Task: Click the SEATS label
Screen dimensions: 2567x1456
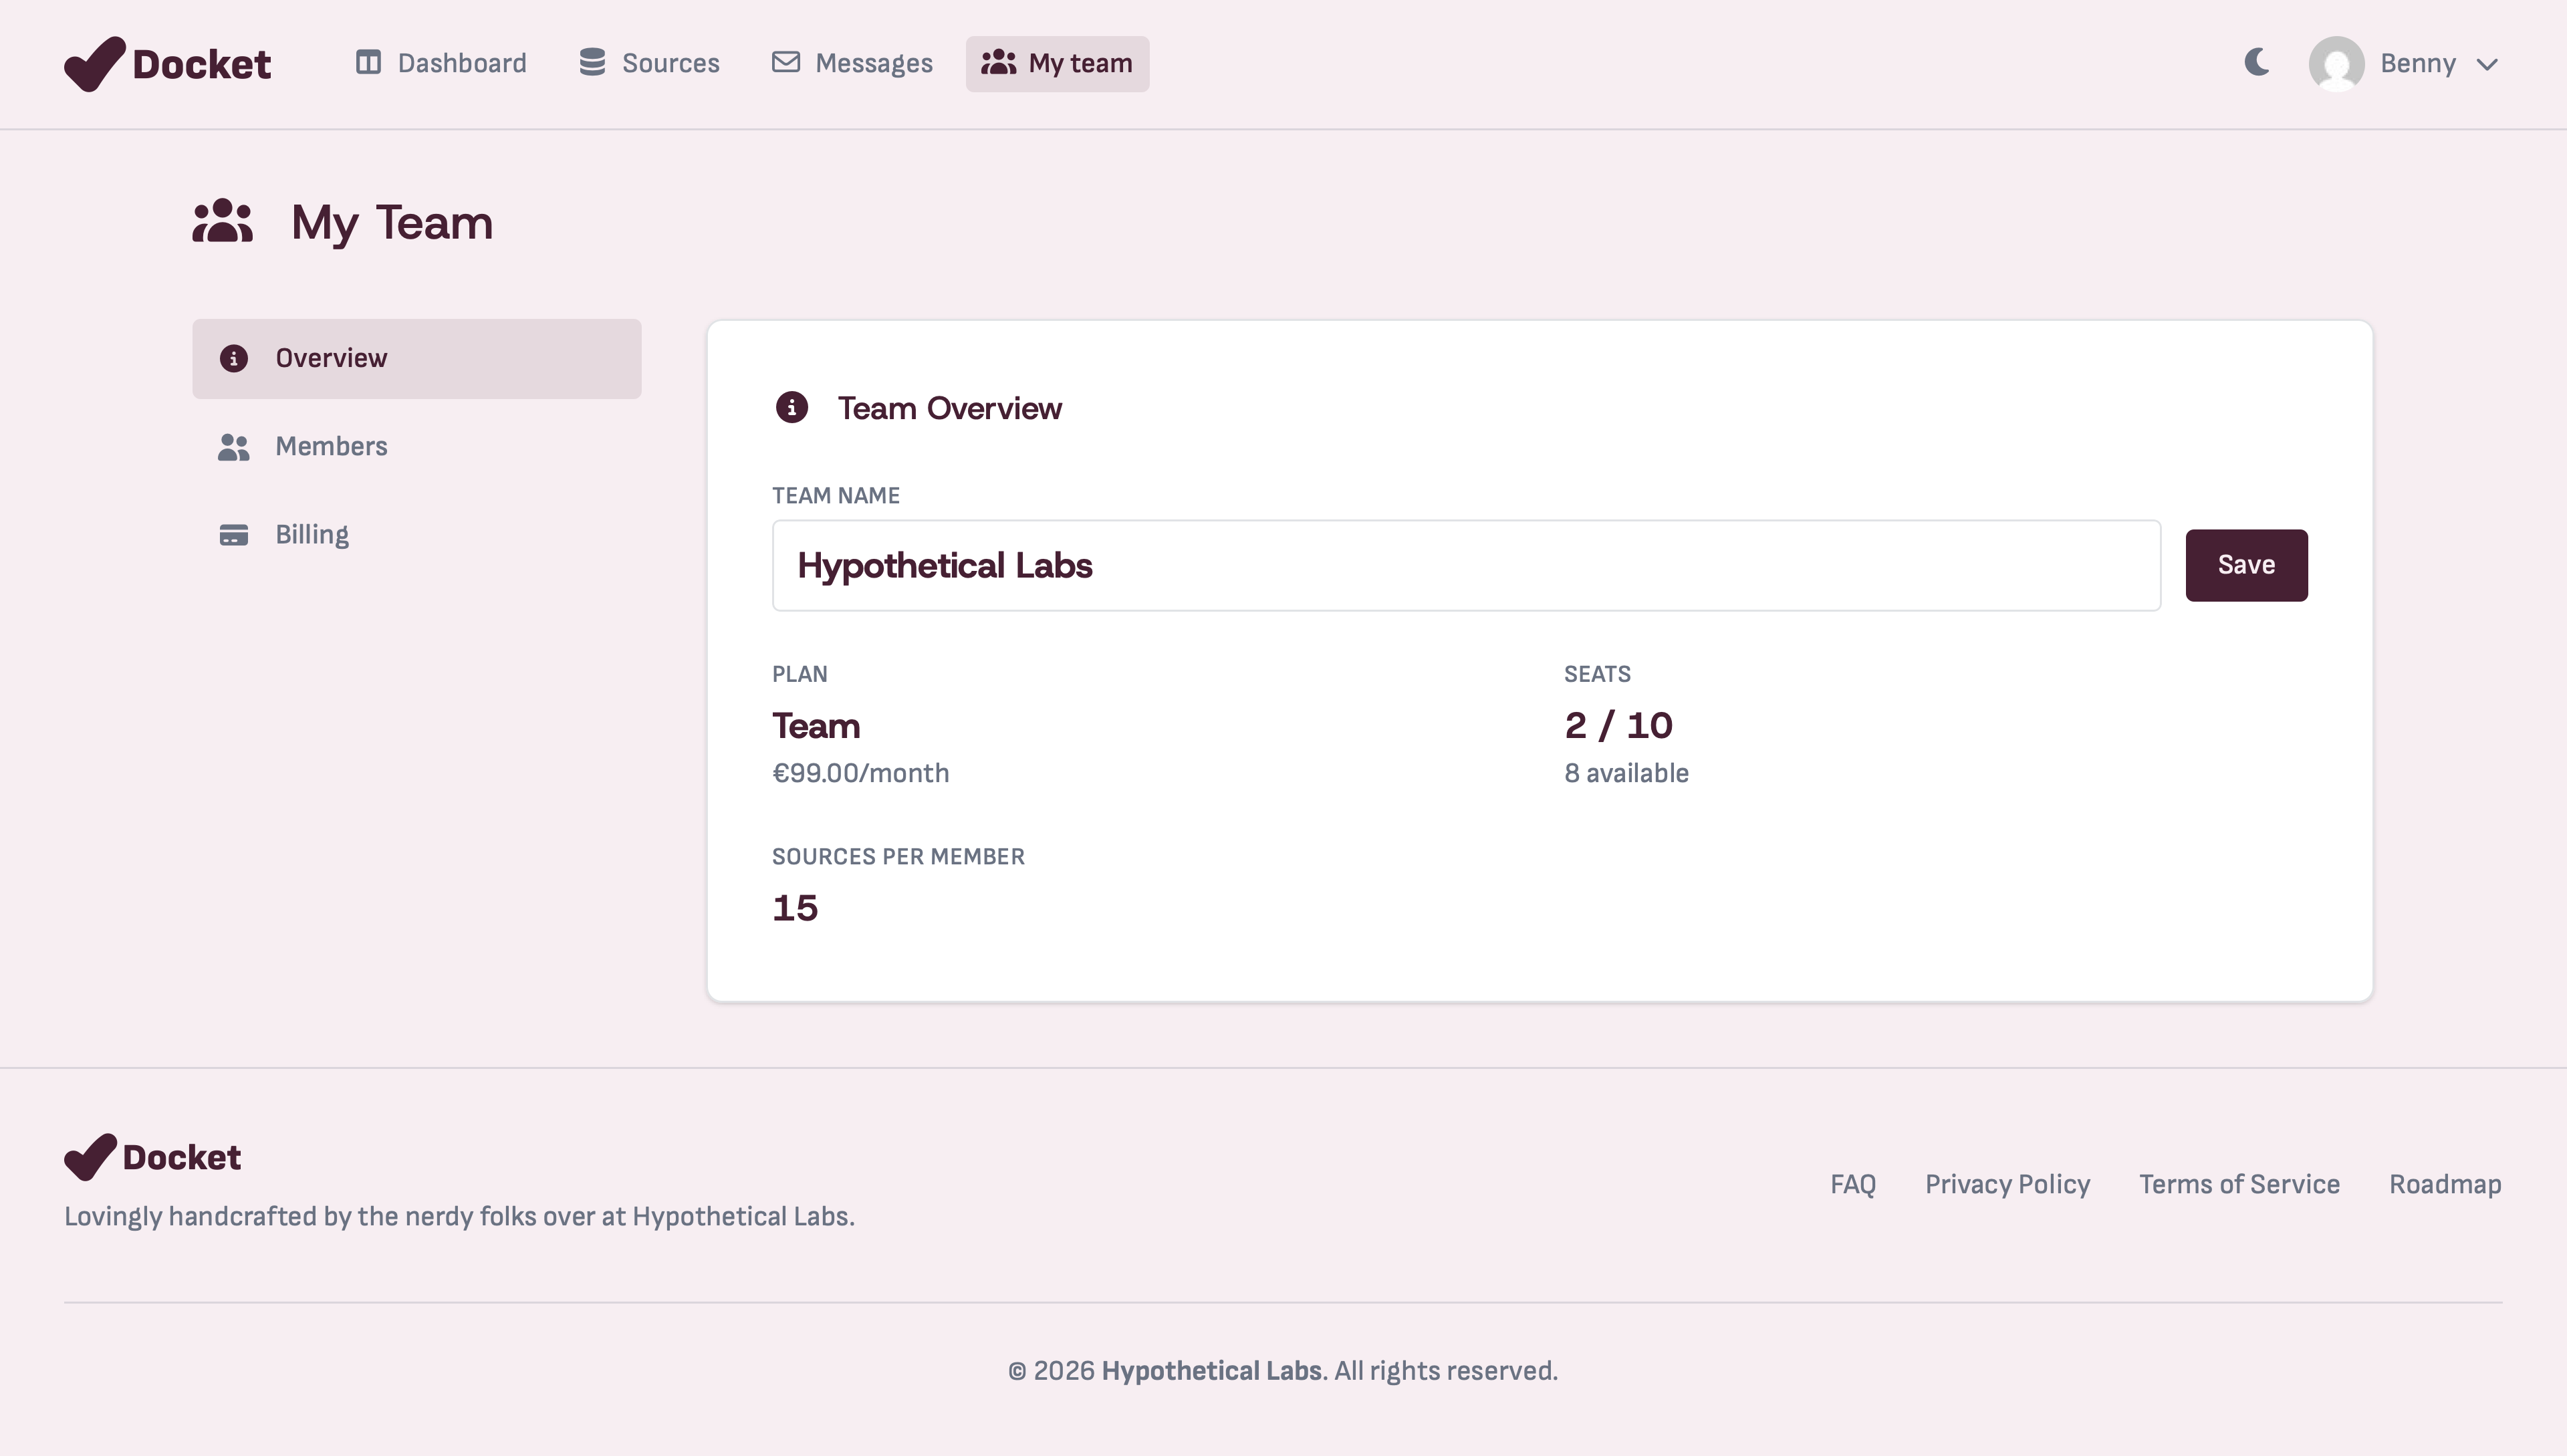Action: [1597, 674]
